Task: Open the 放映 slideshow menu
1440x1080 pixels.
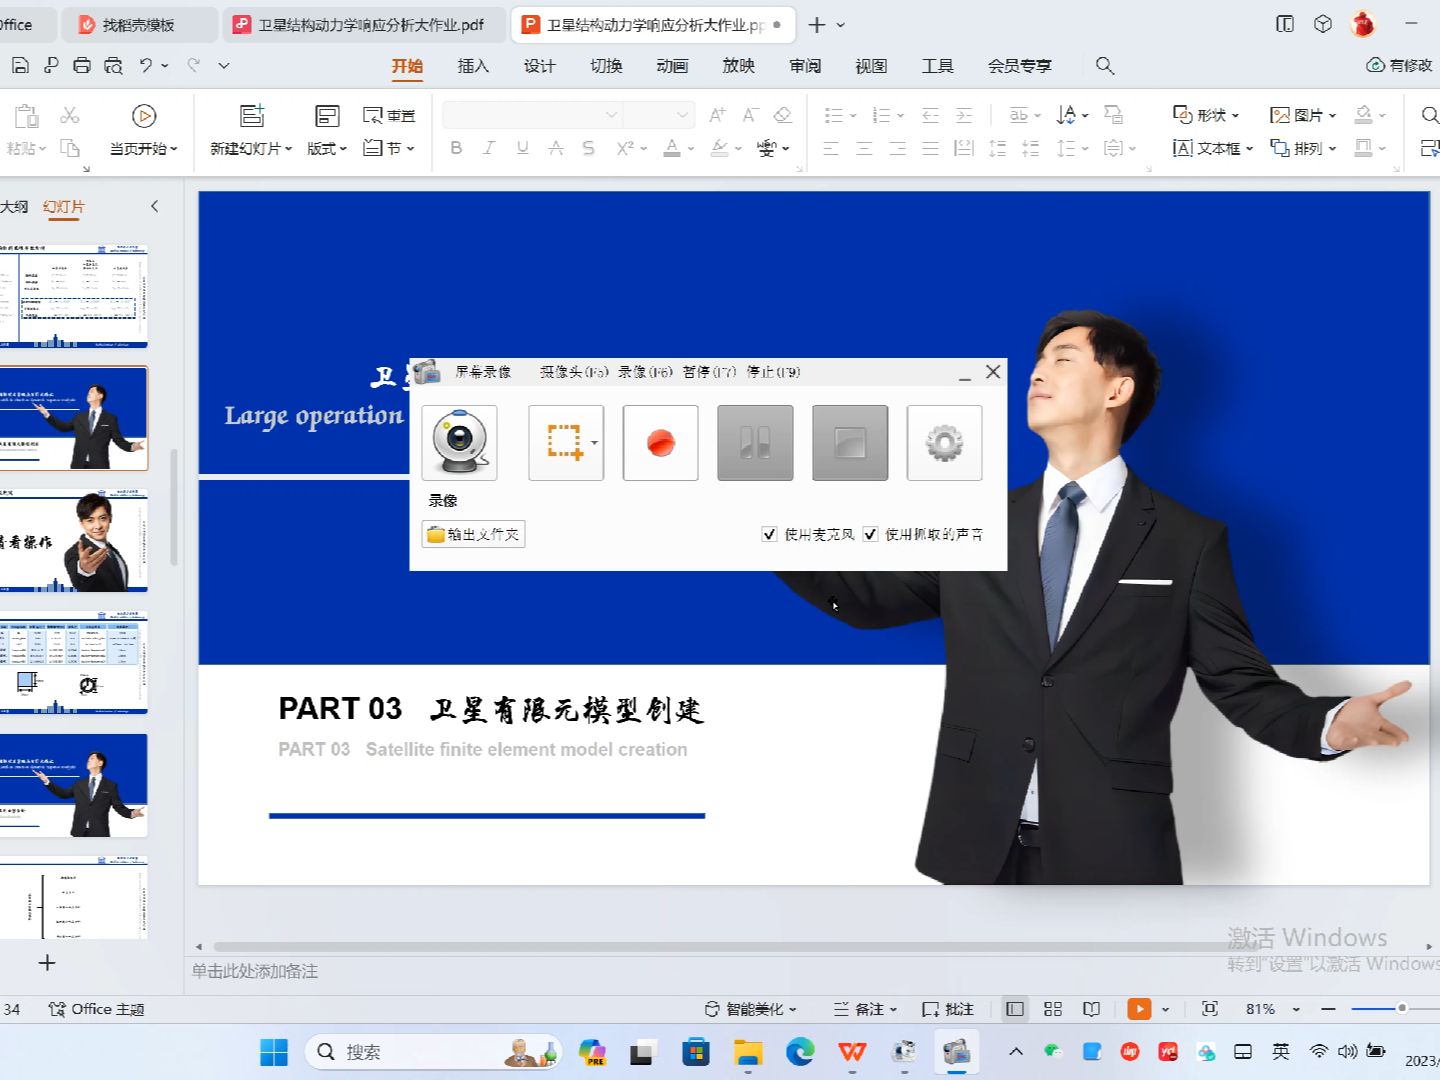Action: (737, 66)
